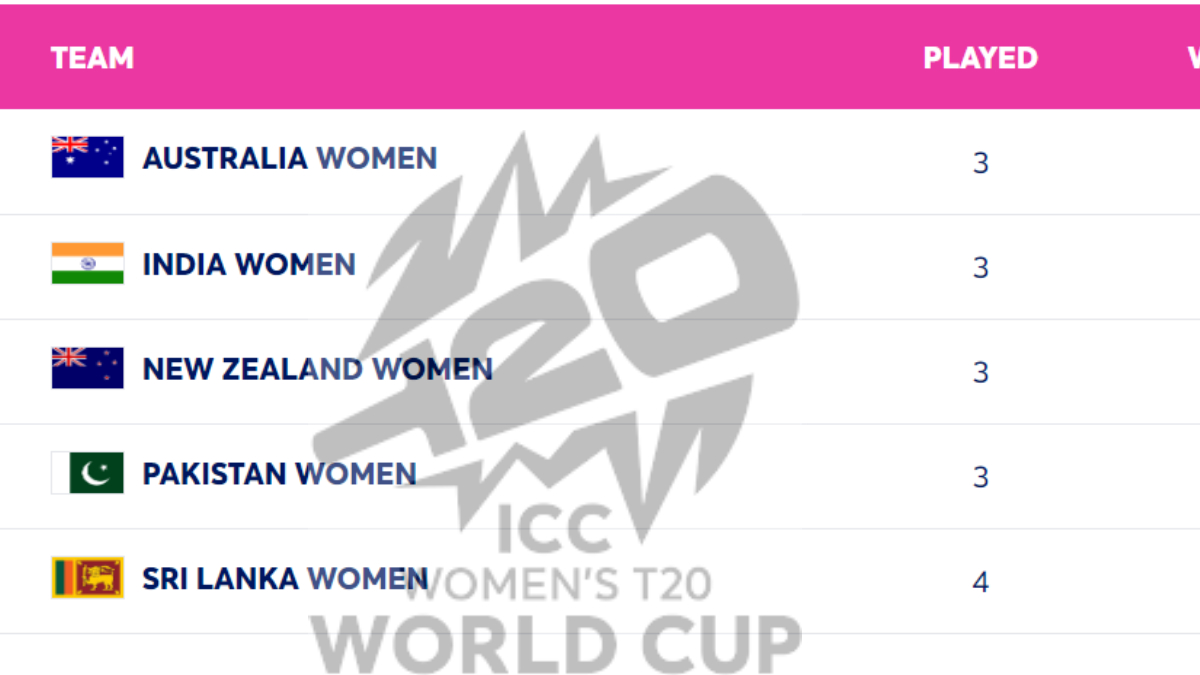This screenshot has height=675, width=1200.
Task: Visit the Sri Lanka Women team link
Action: coord(285,578)
